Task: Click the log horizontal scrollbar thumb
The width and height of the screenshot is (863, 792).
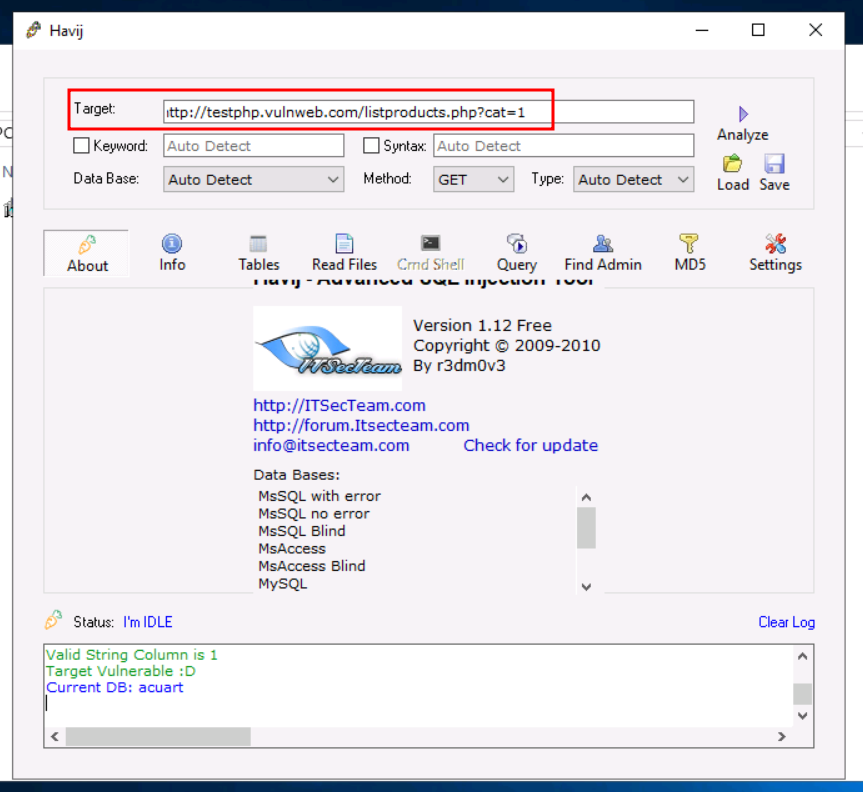Action: 158,736
